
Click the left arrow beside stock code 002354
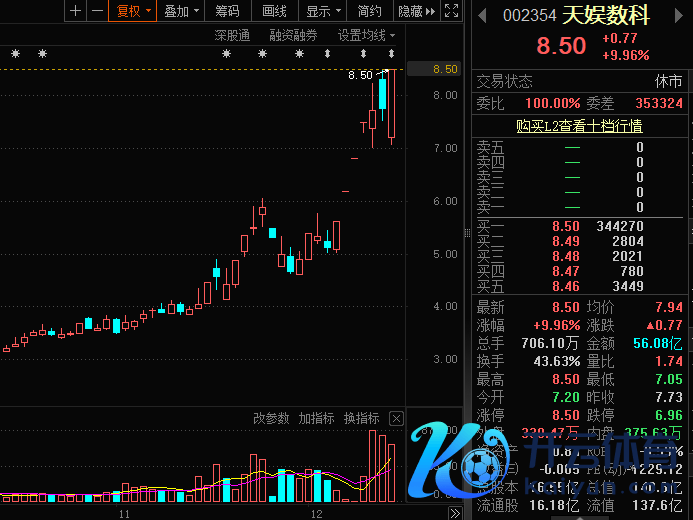pyautogui.click(x=482, y=16)
